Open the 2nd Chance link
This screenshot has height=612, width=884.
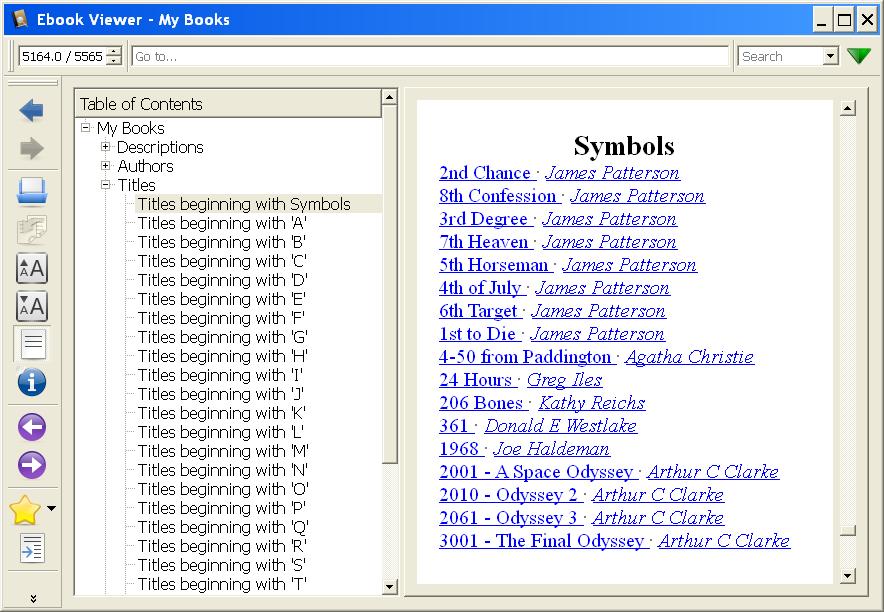(x=485, y=172)
